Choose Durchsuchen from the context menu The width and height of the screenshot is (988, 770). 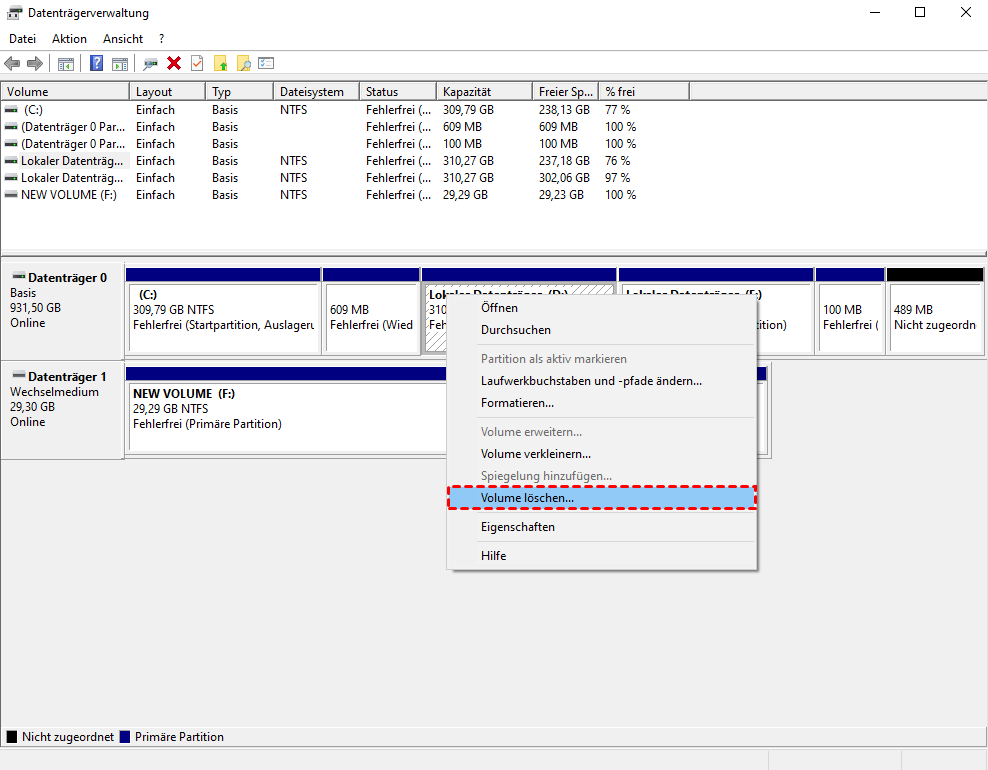tap(602, 330)
